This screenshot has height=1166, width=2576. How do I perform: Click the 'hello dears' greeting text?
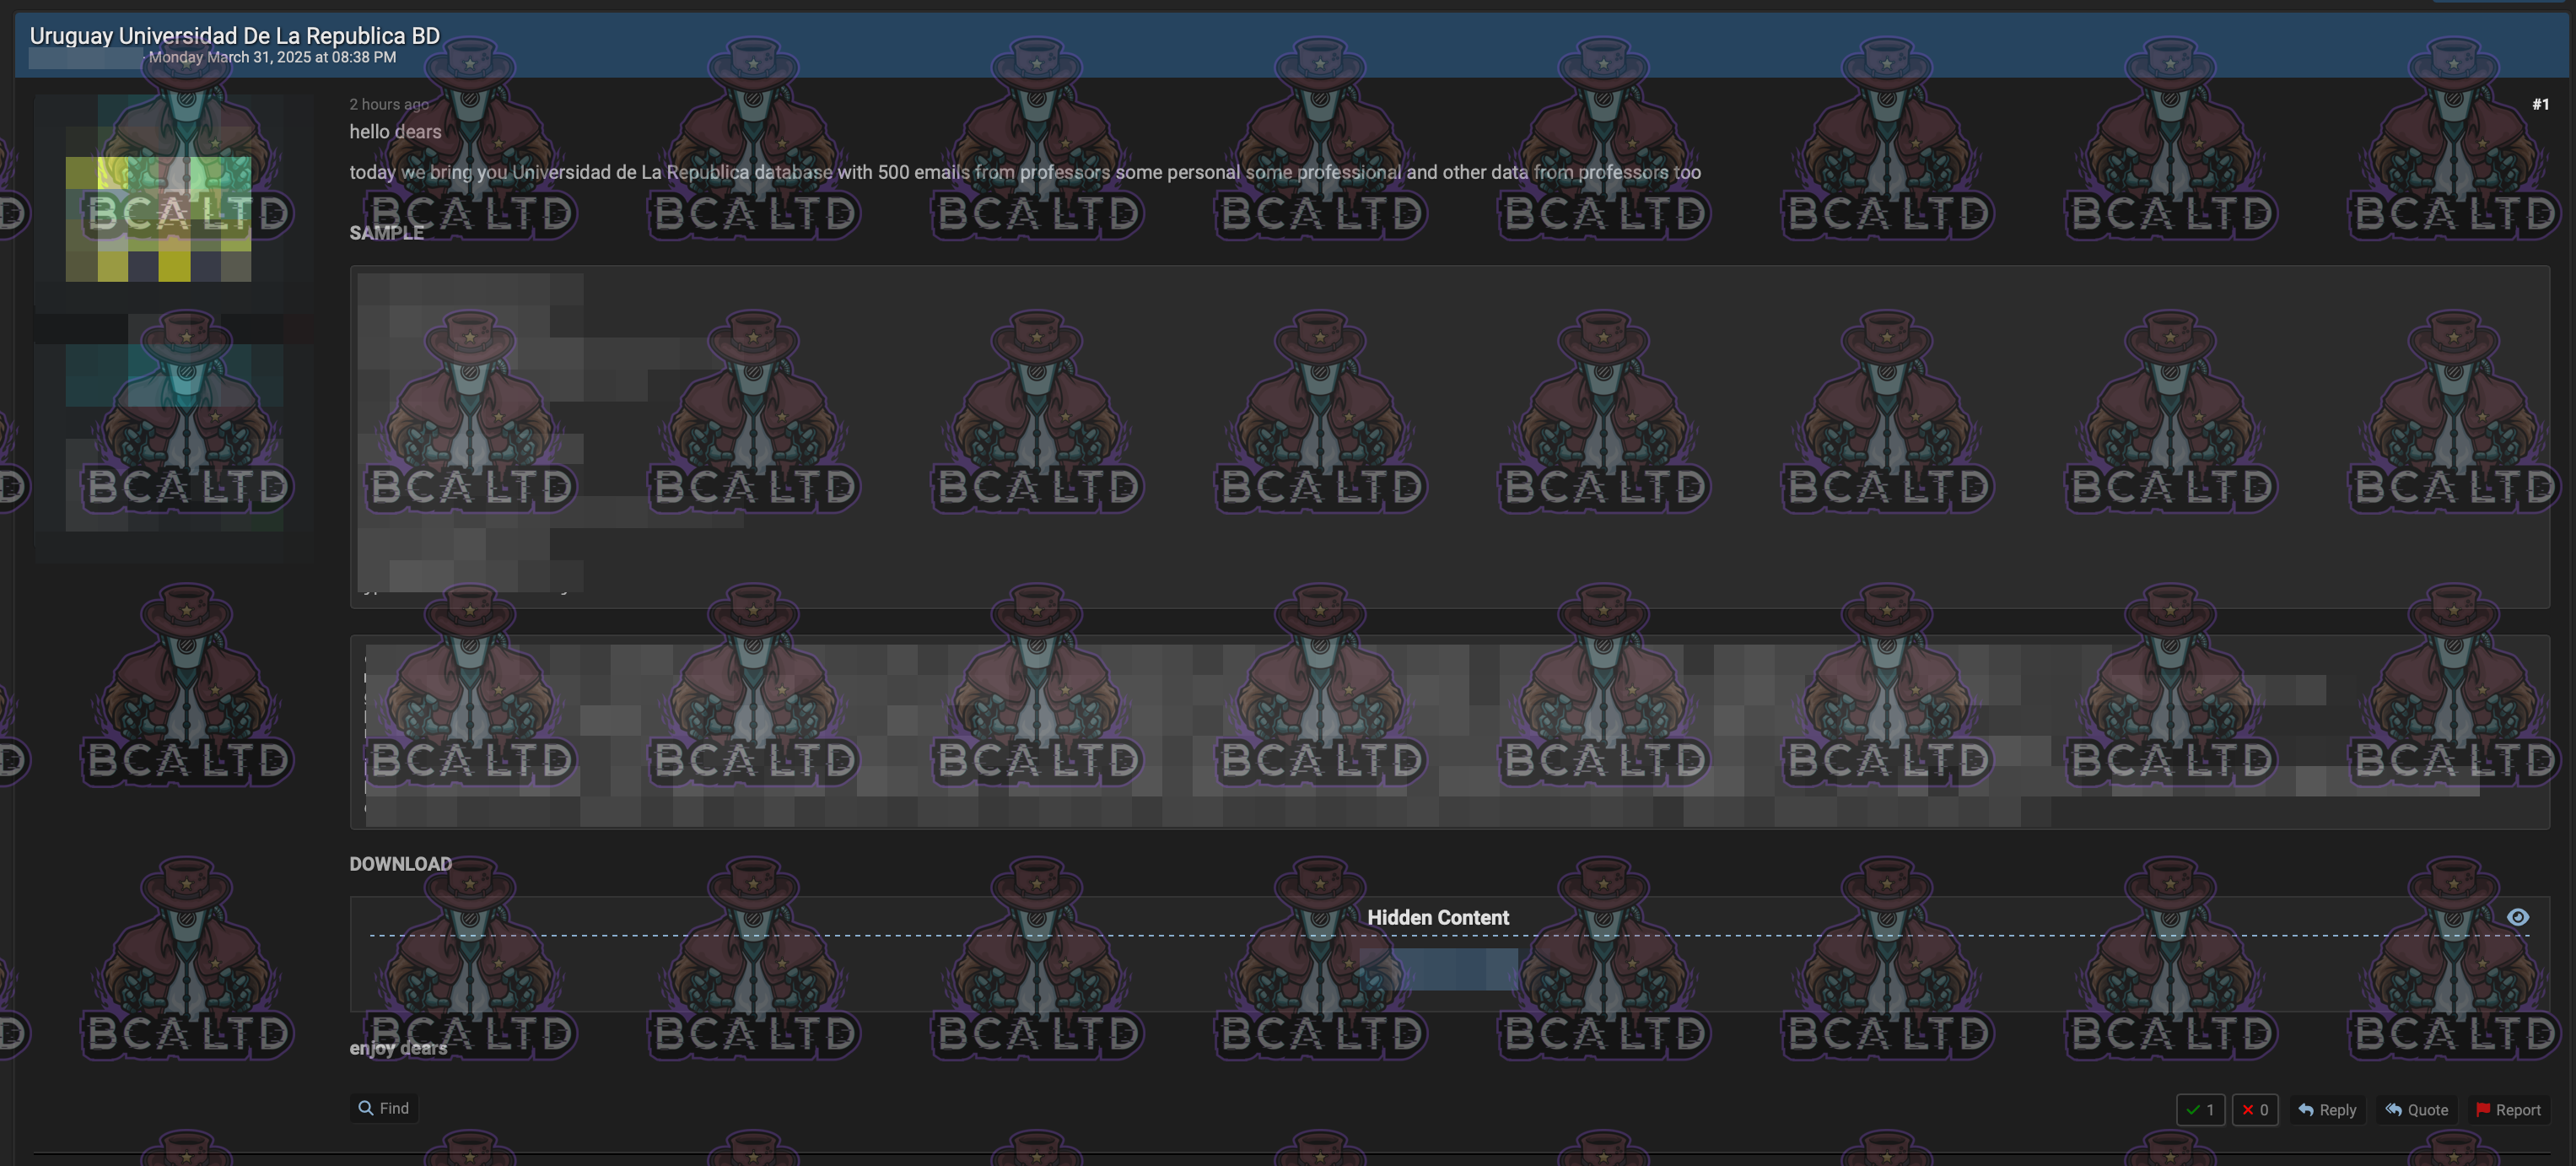(x=395, y=131)
